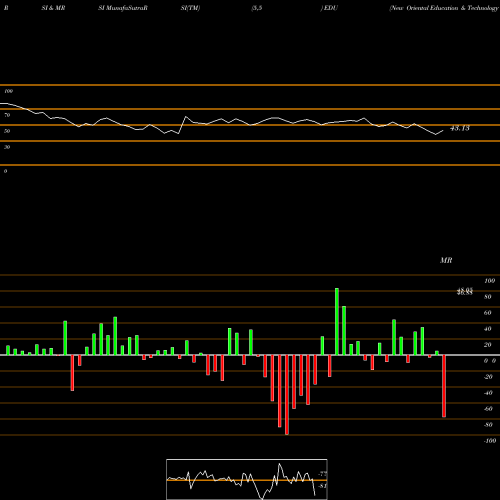Click the RSI axis label 50

[7, 131]
